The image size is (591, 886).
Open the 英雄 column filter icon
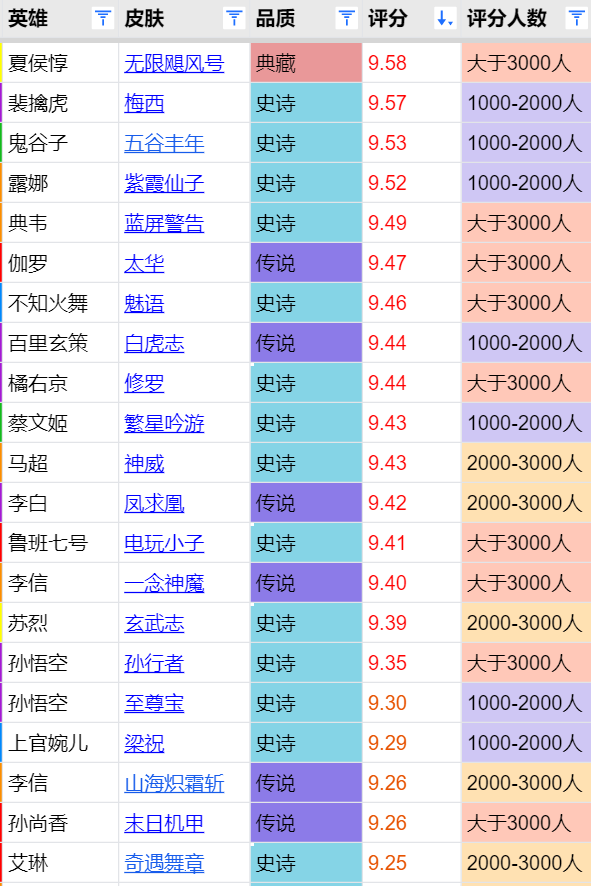pyautogui.click(x=103, y=19)
